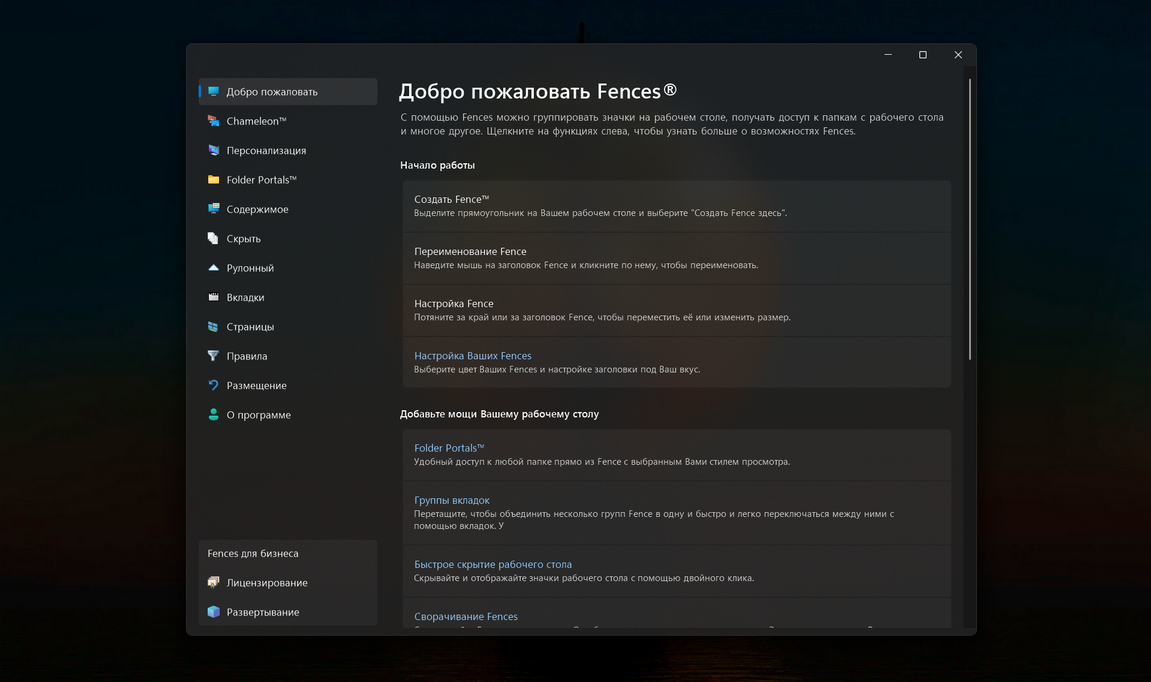The height and width of the screenshot is (682, 1151).
Task: Select Folder Portals™ in the sidebar
Action: tap(288, 180)
